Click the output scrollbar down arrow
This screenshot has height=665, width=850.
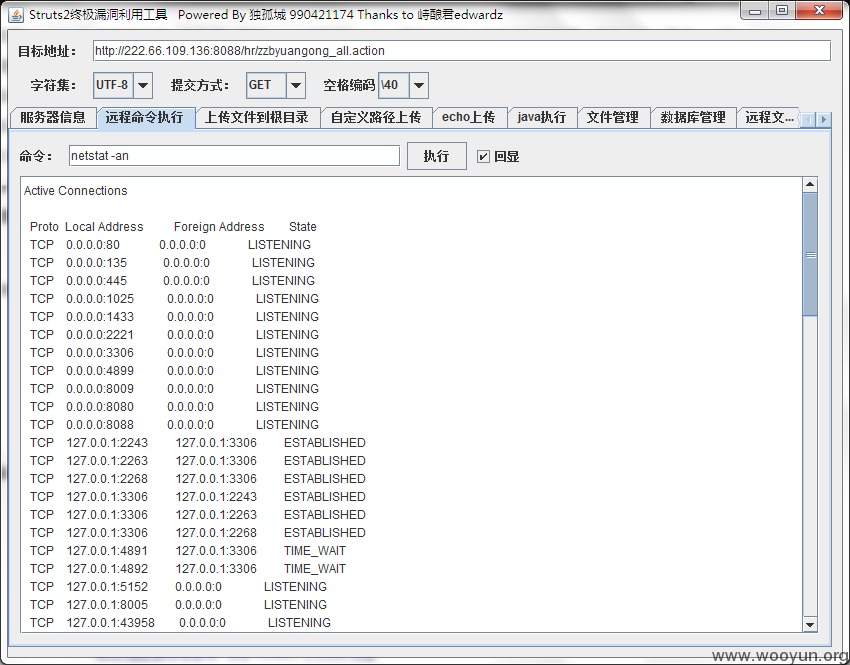(810, 624)
